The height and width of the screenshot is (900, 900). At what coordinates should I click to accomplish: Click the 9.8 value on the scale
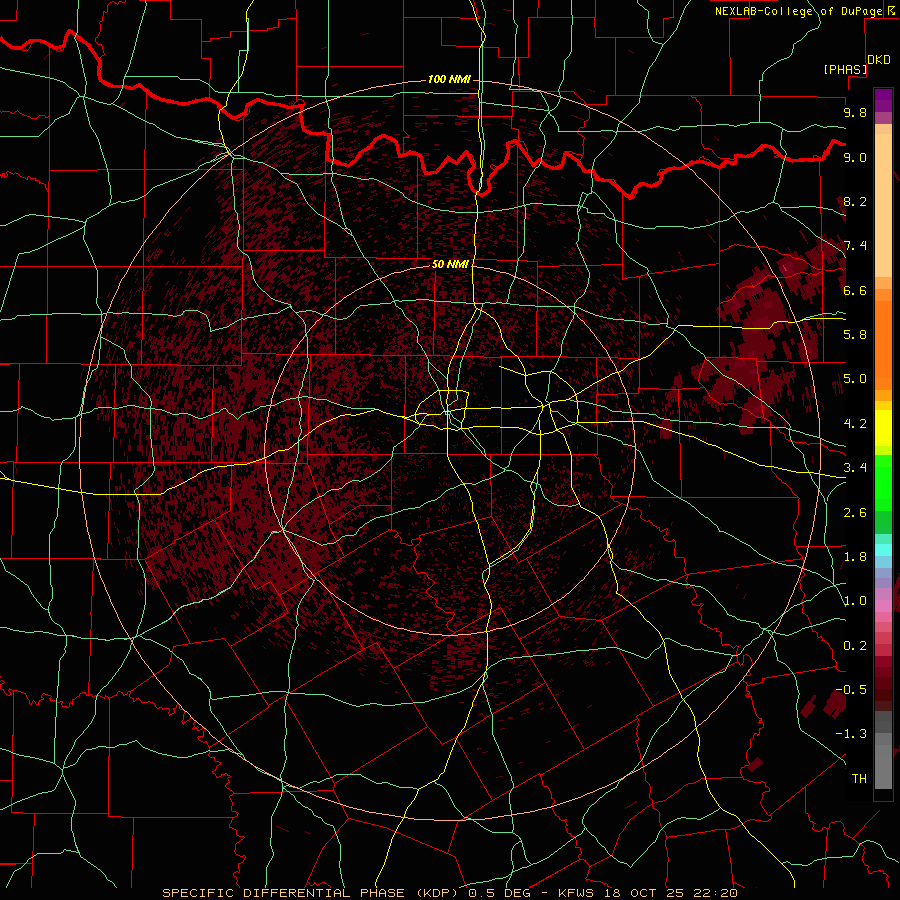855,113
